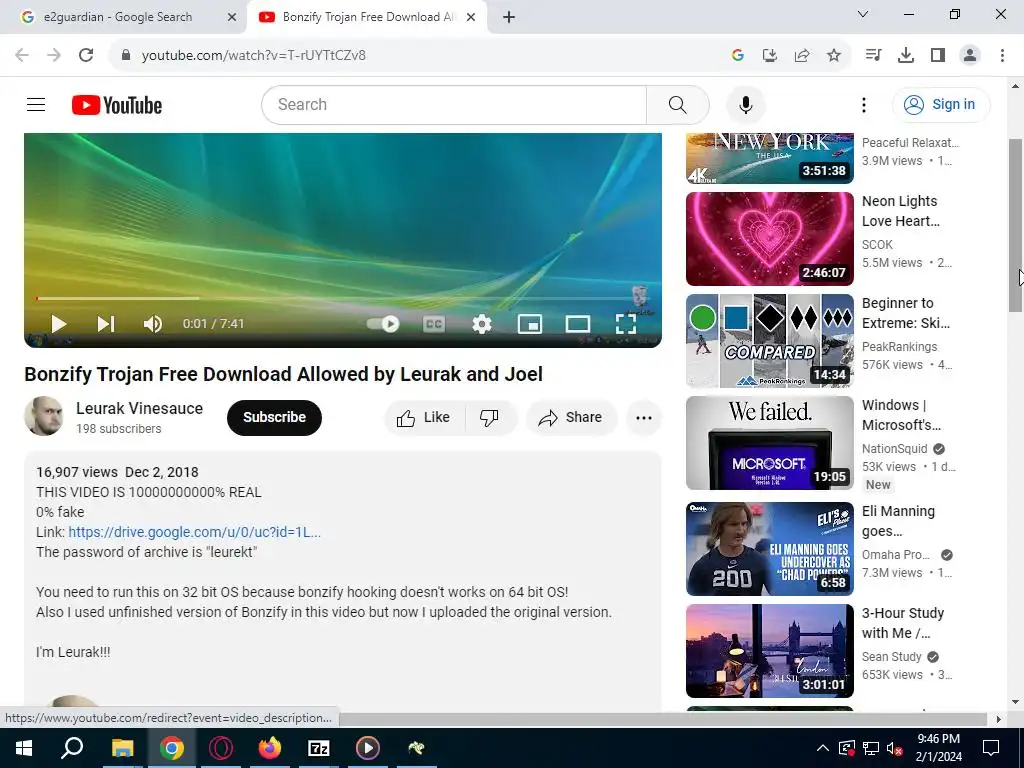Open more actions menu beside Share
The image size is (1024, 768).
[x=644, y=418]
